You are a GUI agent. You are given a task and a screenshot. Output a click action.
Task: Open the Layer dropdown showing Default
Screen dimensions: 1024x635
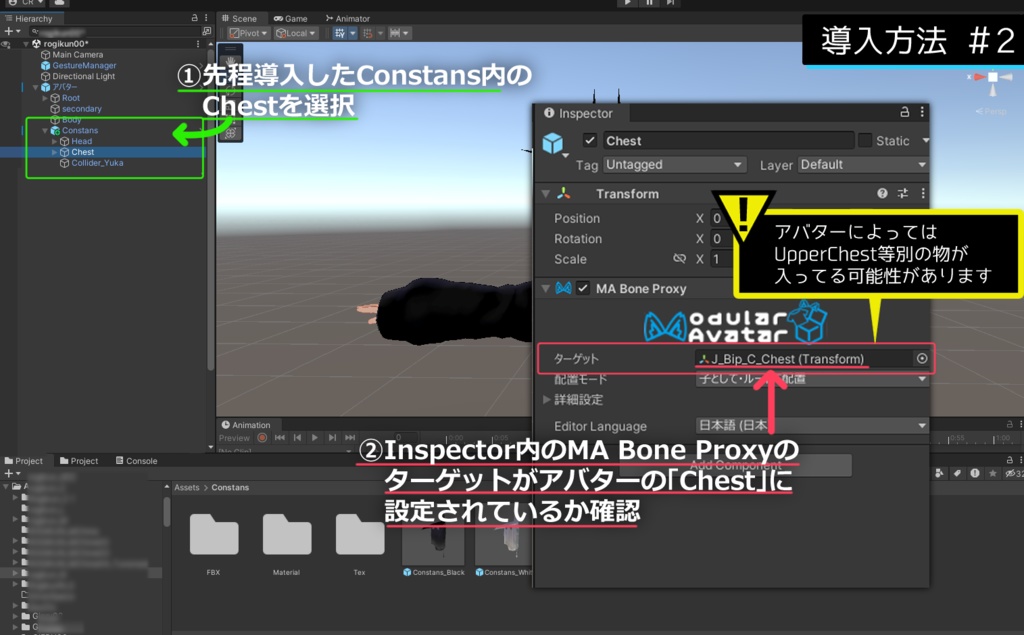point(863,165)
